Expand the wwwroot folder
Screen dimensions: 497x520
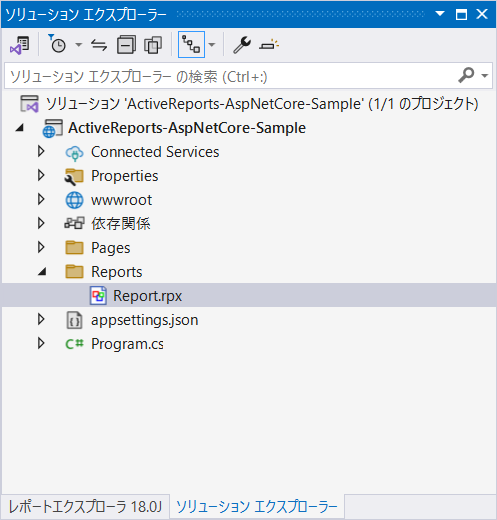pyautogui.click(x=41, y=200)
